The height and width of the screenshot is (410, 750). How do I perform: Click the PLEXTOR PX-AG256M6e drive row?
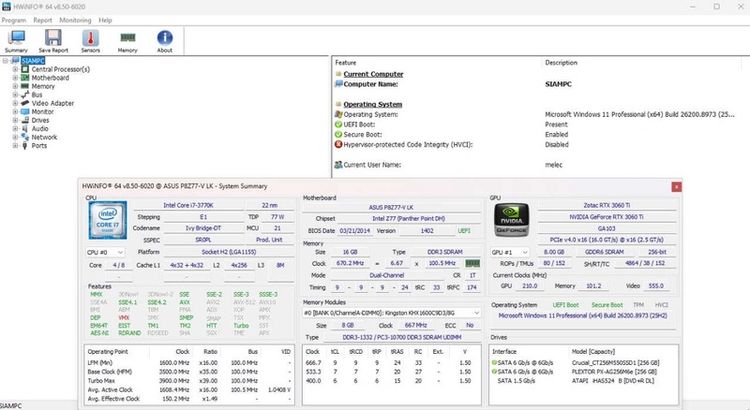(583, 372)
